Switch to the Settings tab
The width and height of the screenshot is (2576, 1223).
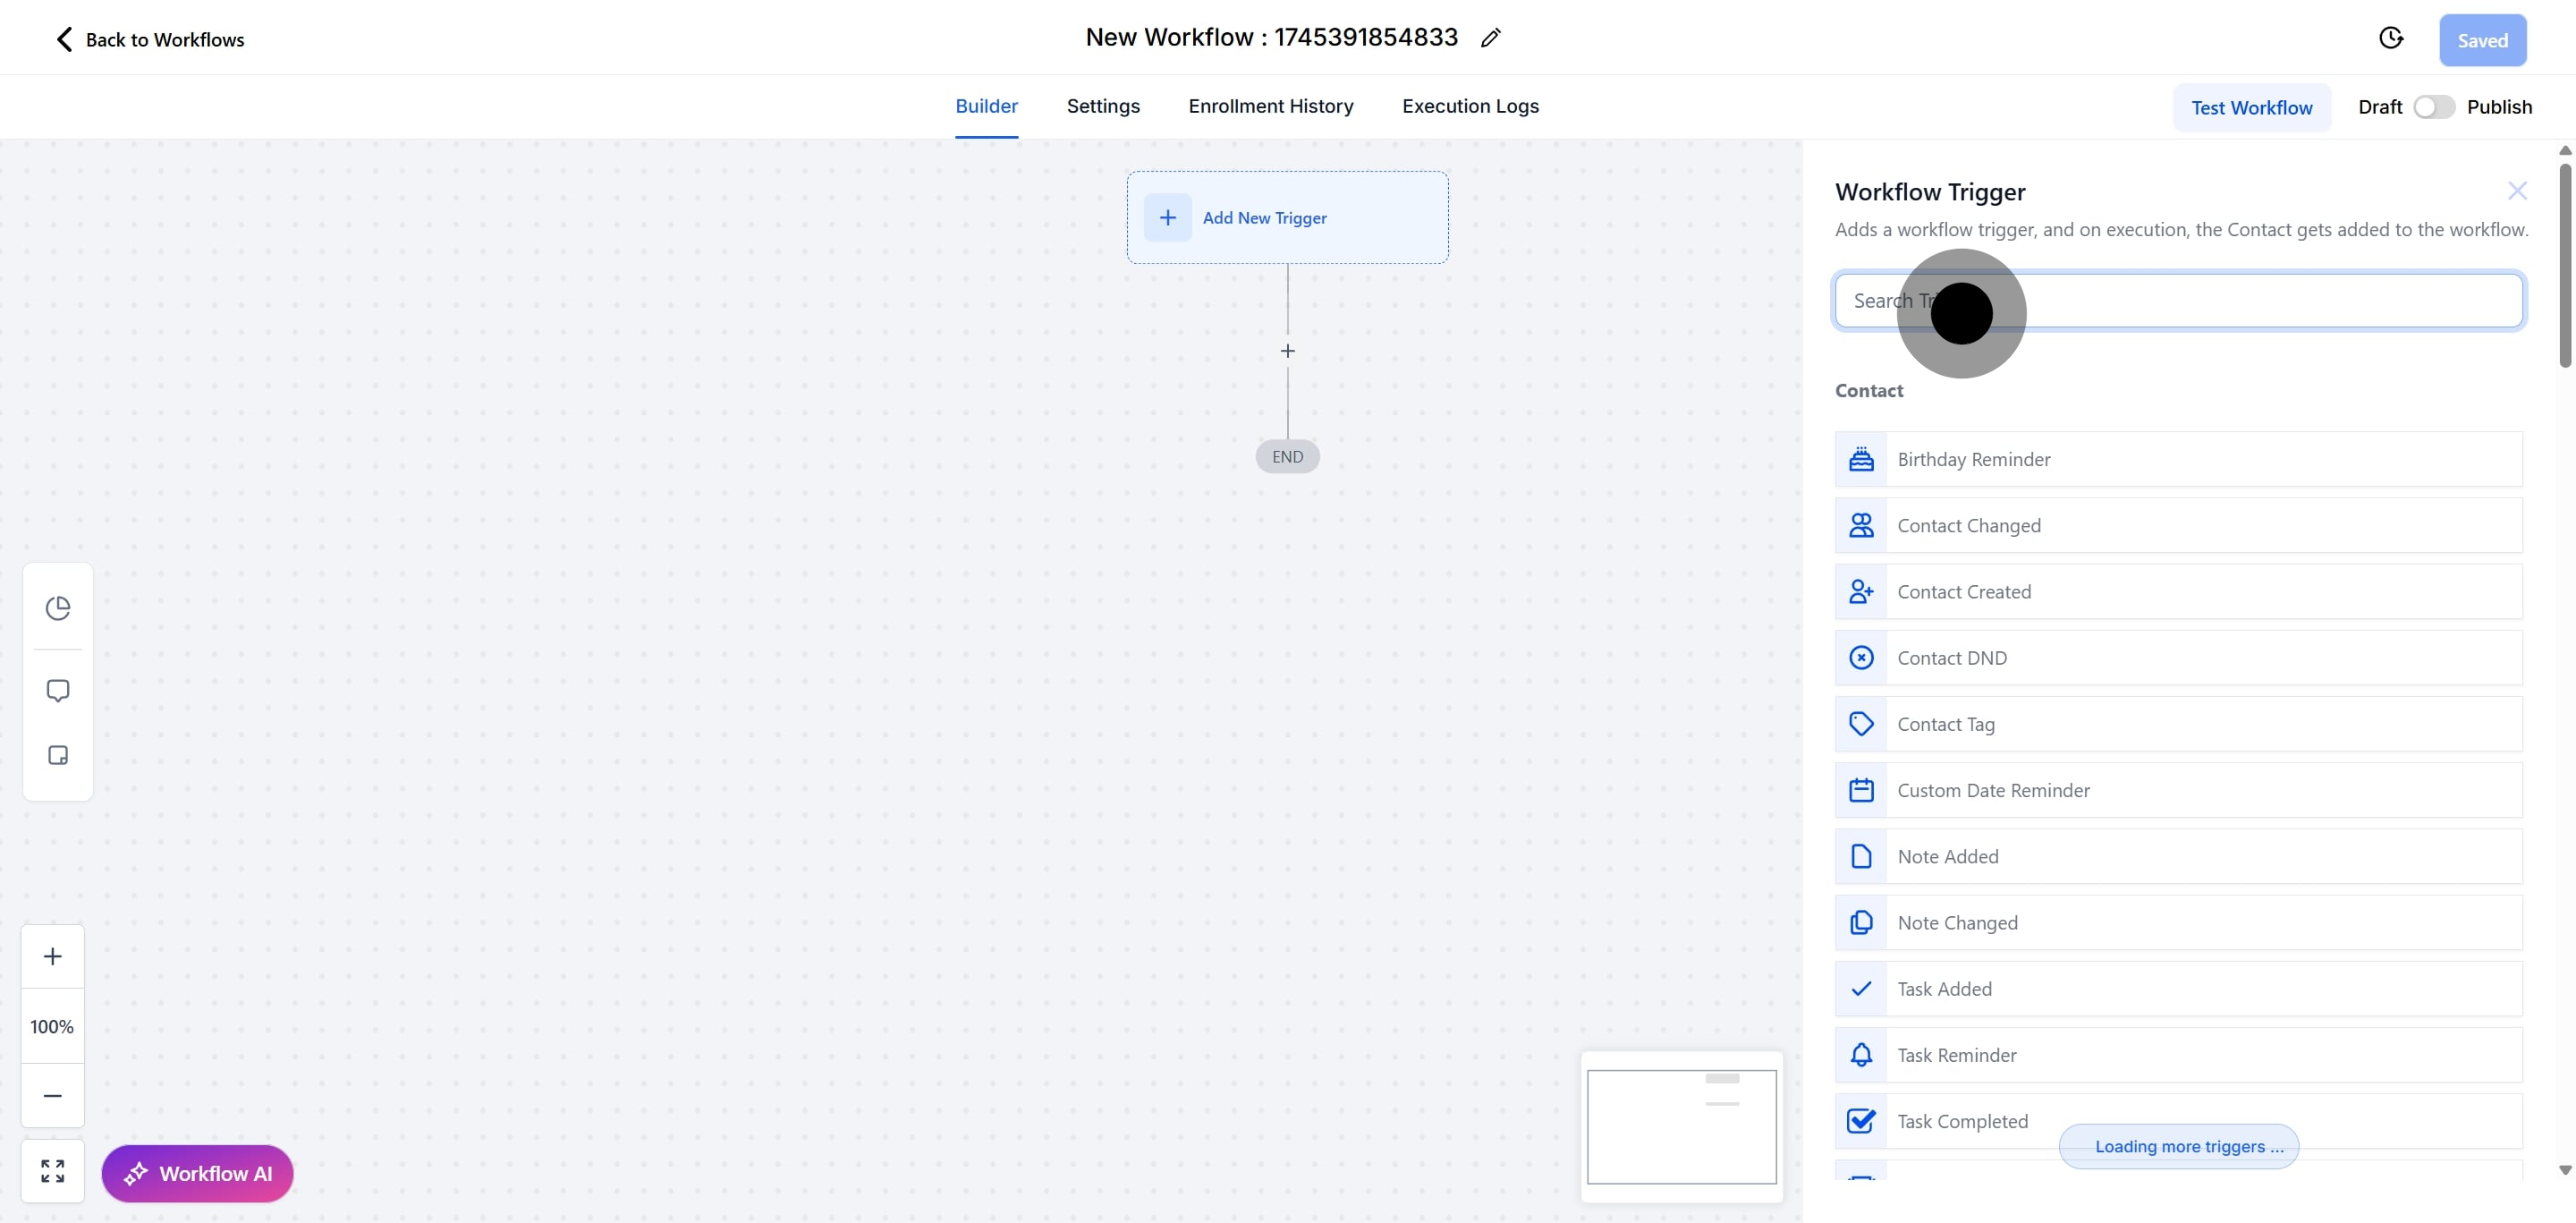pyautogui.click(x=1102, y=106)
